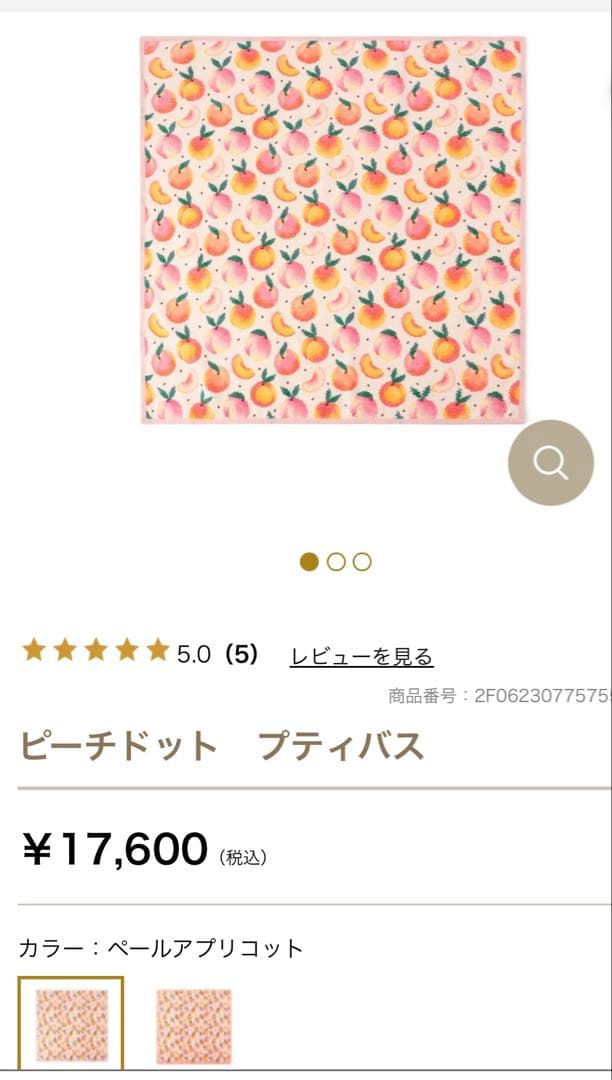This screenshot has width=612, height=1080.
Task: Open the レビューを見る reviews link
Action: tap(364, 654)
